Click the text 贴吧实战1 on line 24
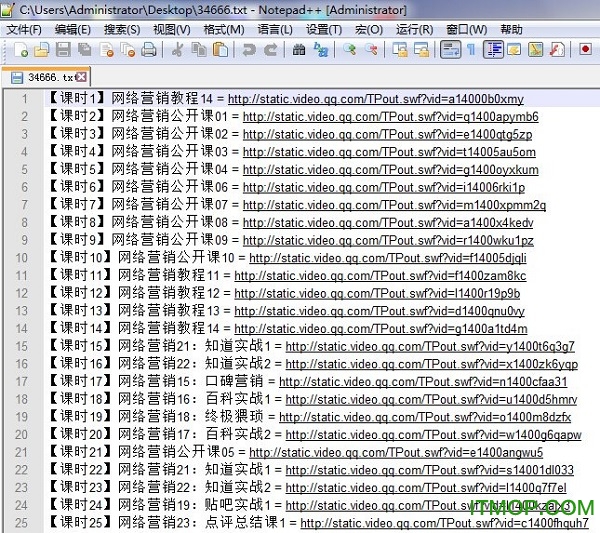 (237, 505)
